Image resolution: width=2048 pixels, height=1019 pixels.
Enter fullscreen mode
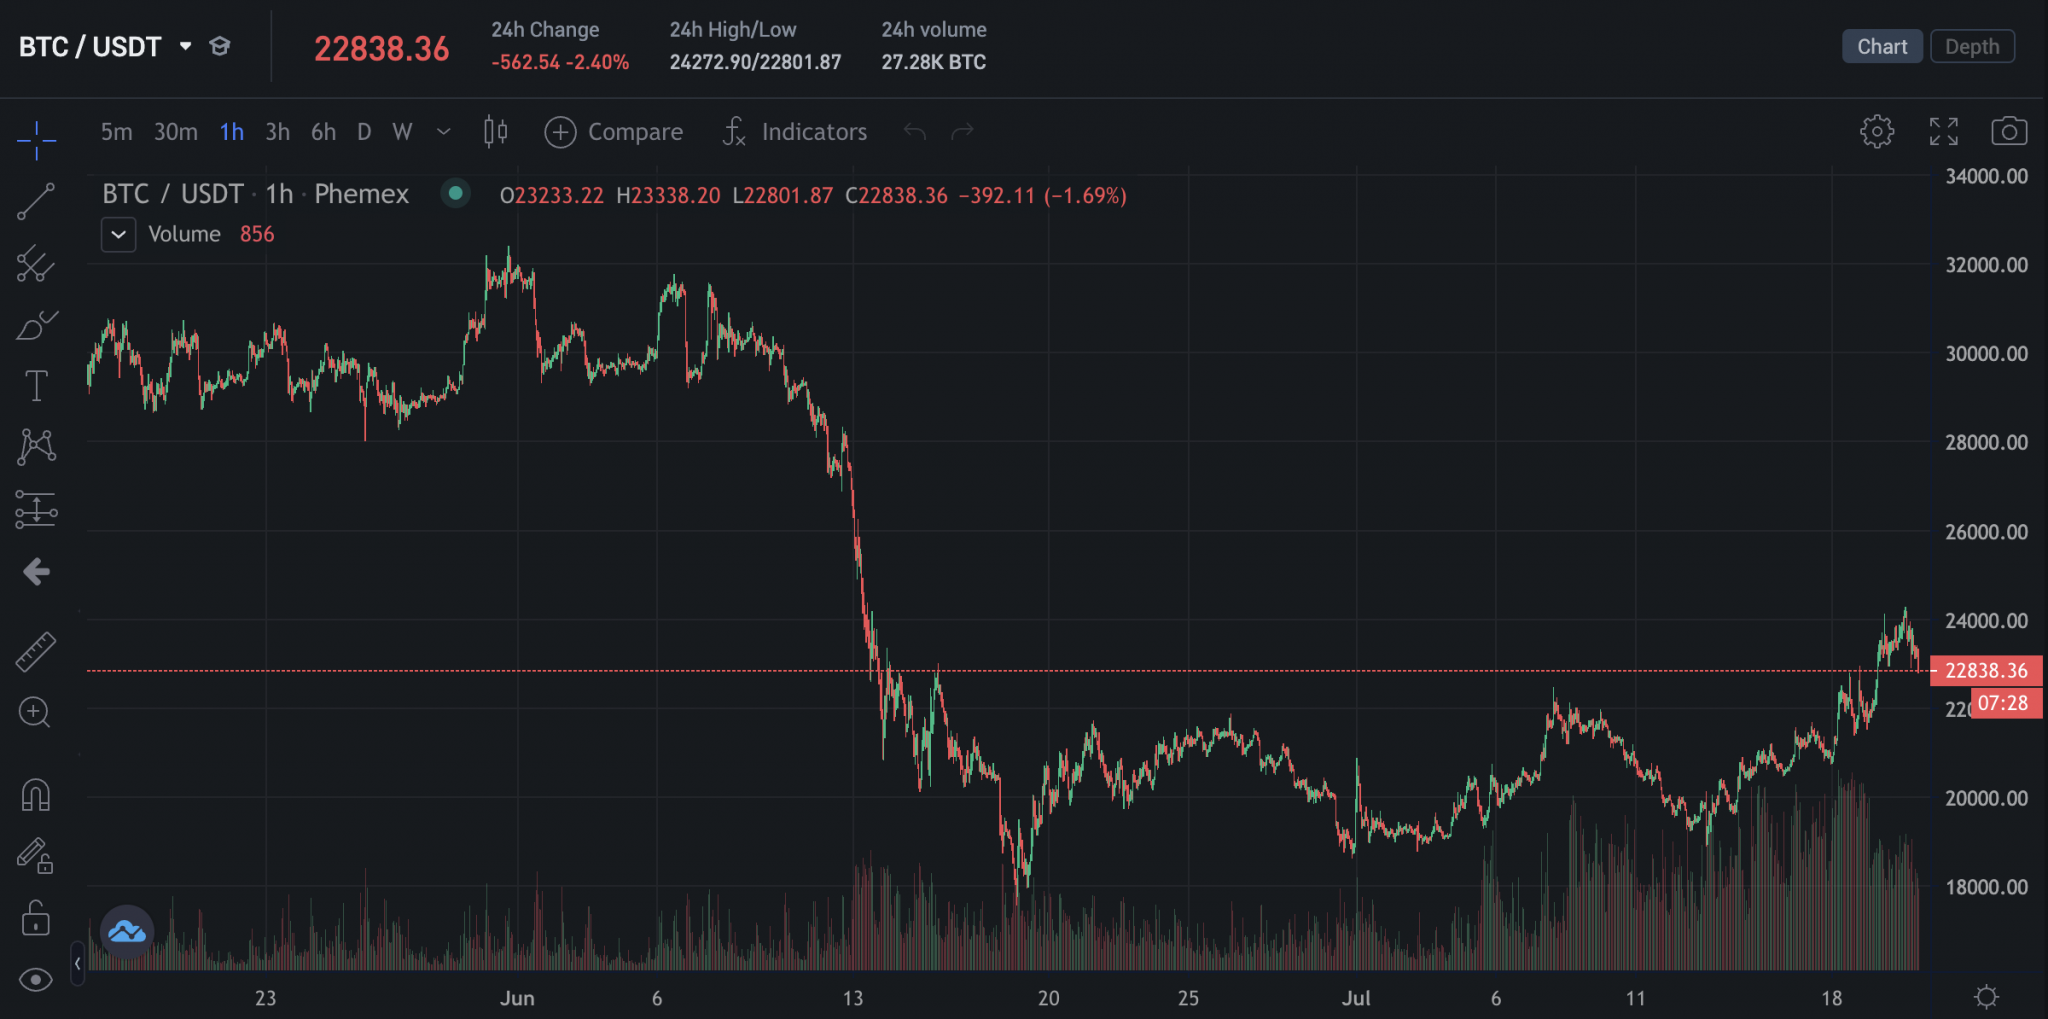pos(1944,131)
